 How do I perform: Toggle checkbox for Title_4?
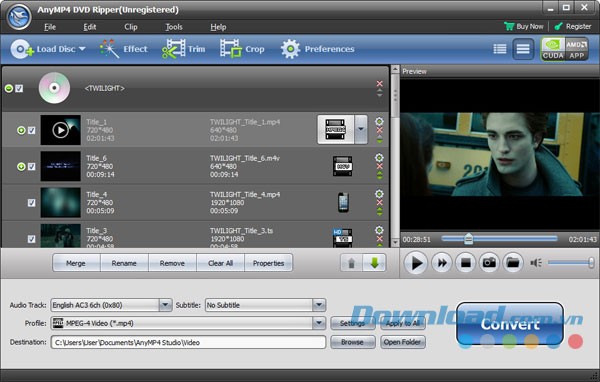[31, 202]
